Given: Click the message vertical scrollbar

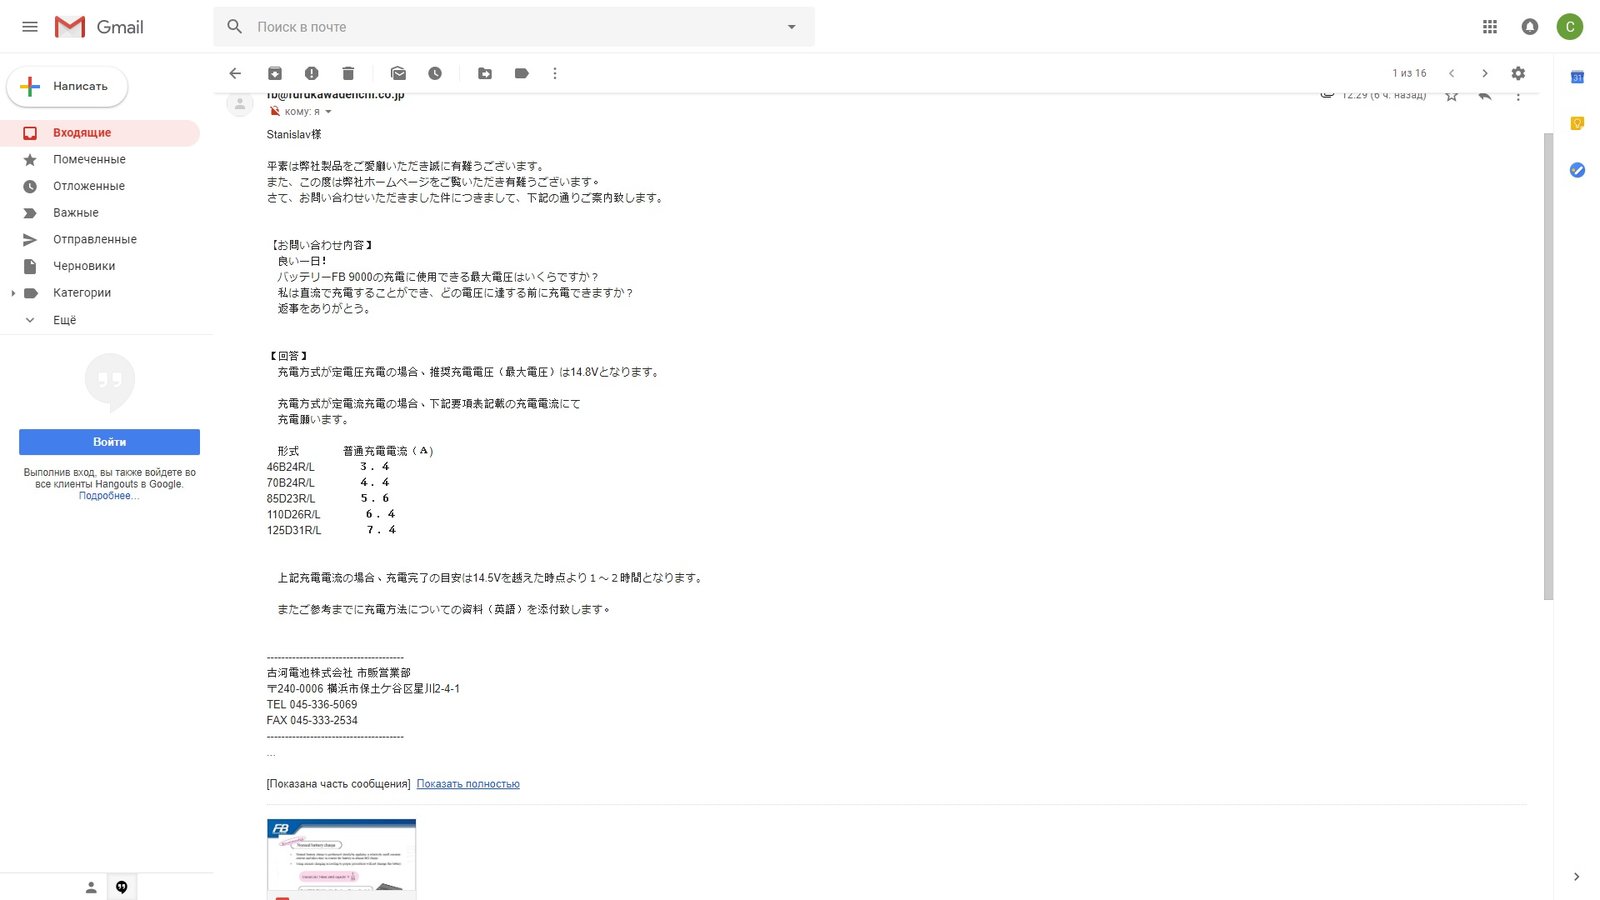Looking at the screenshot, I should (1548, 365).
